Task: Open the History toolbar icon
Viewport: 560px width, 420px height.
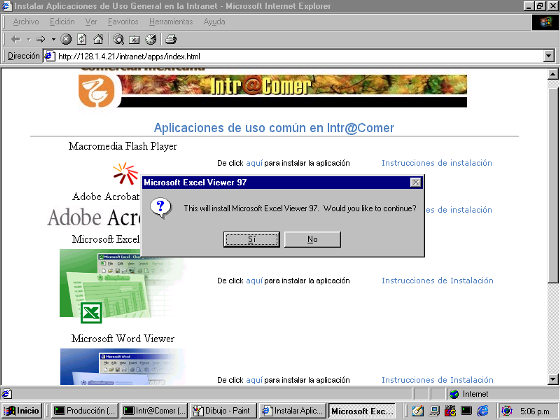Action: click(151, 39)
